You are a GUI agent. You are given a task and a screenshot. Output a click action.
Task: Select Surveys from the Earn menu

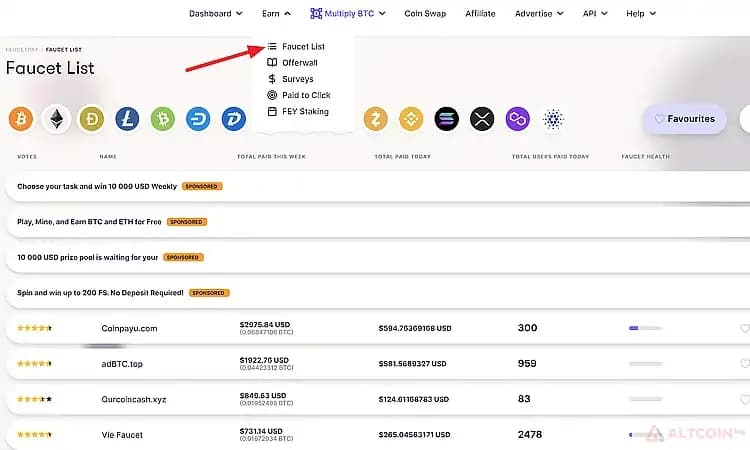pyautogui.click(x=298, y=79)
